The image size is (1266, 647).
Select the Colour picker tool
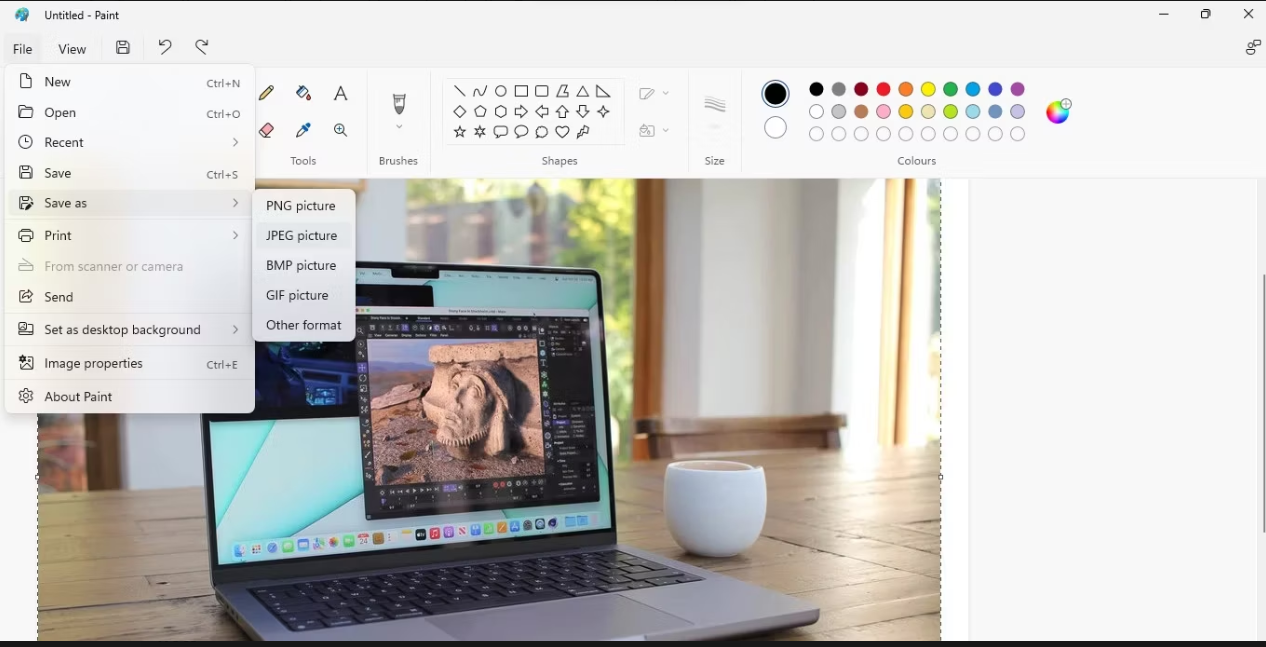pyautogui.click(x=303, y=130)
